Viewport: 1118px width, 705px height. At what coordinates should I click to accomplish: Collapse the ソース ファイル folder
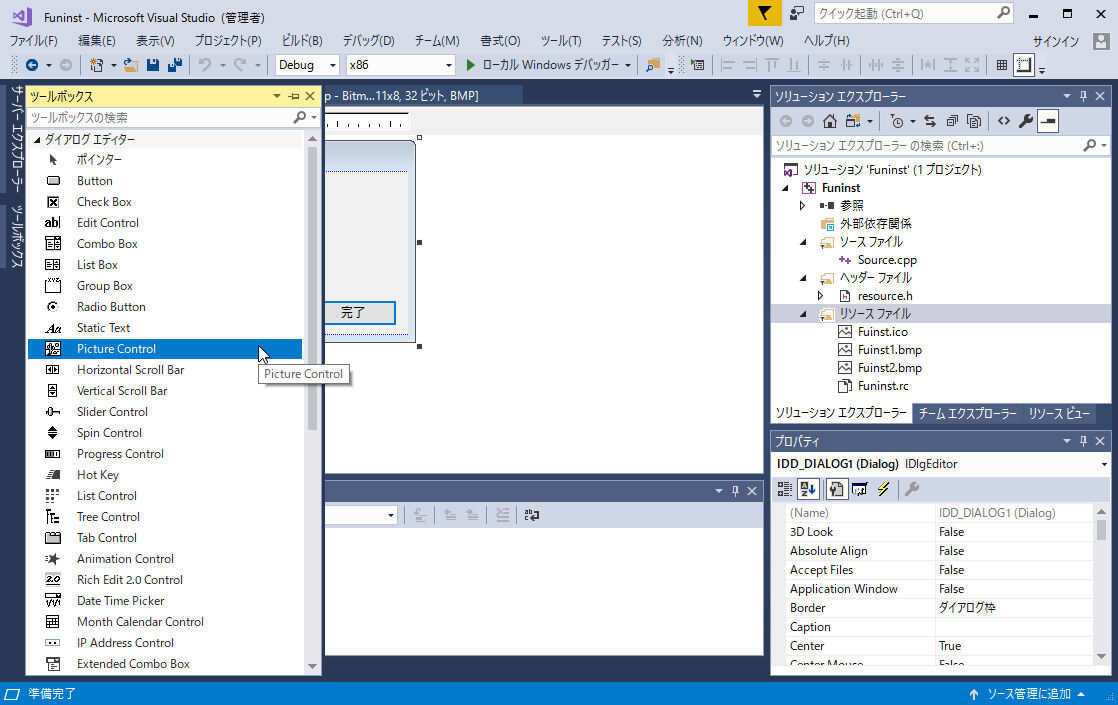pyautogui.click(x=804, y=242)
